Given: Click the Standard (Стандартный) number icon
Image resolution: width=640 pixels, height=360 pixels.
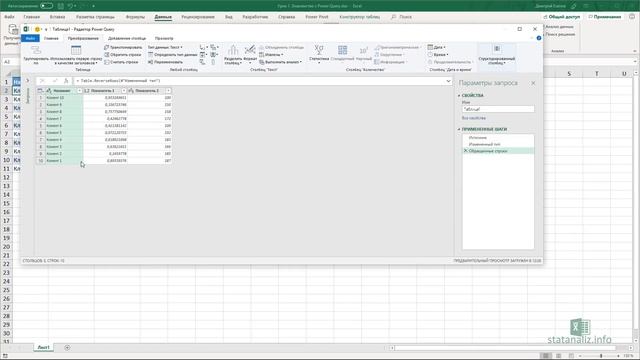Looking at the screenshot, I should coord(342,50).
